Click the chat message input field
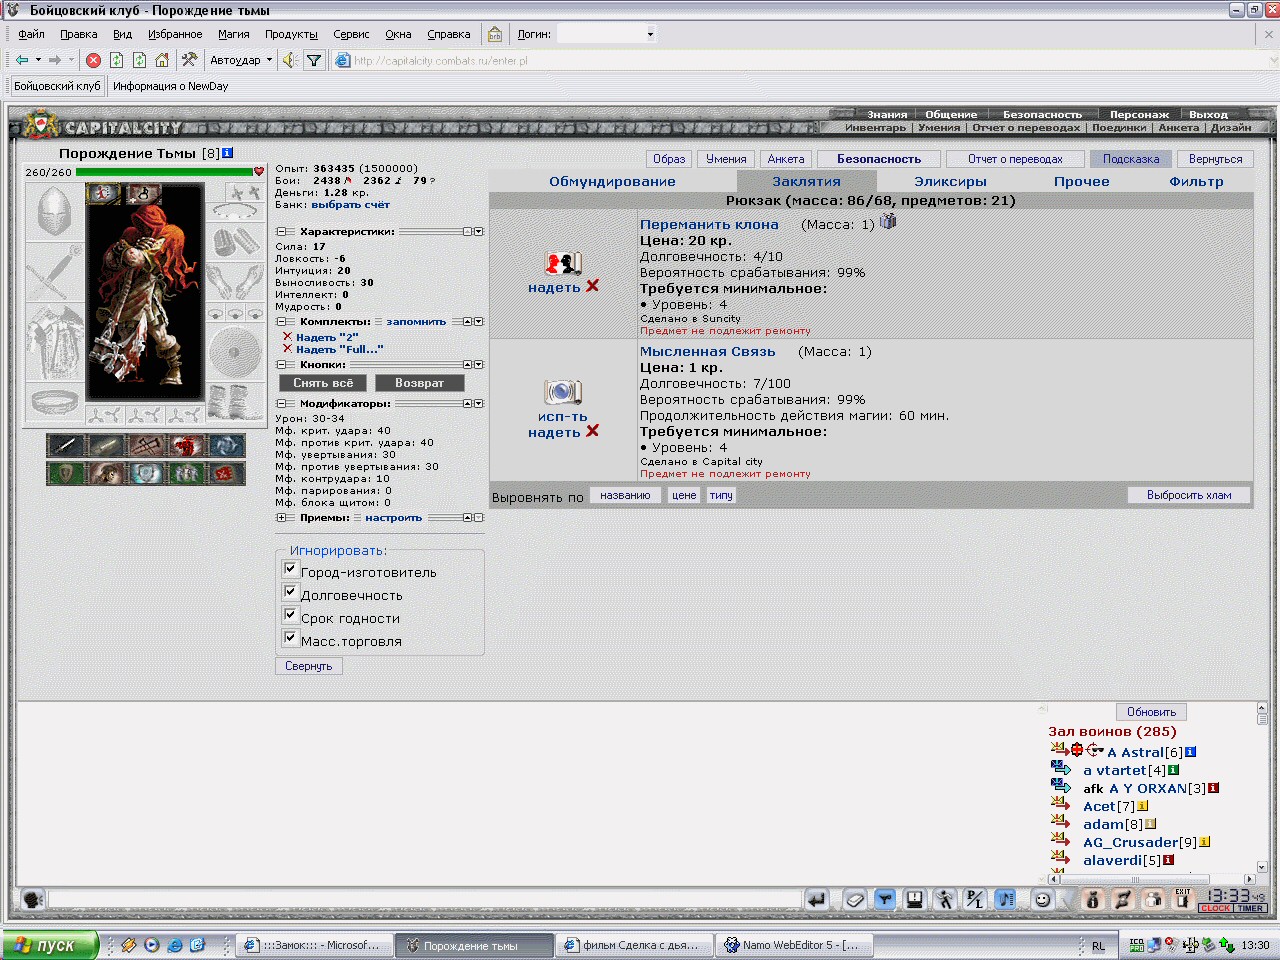Image resolution: width=1280 pixels, height=960 pixels. [426, 900]
